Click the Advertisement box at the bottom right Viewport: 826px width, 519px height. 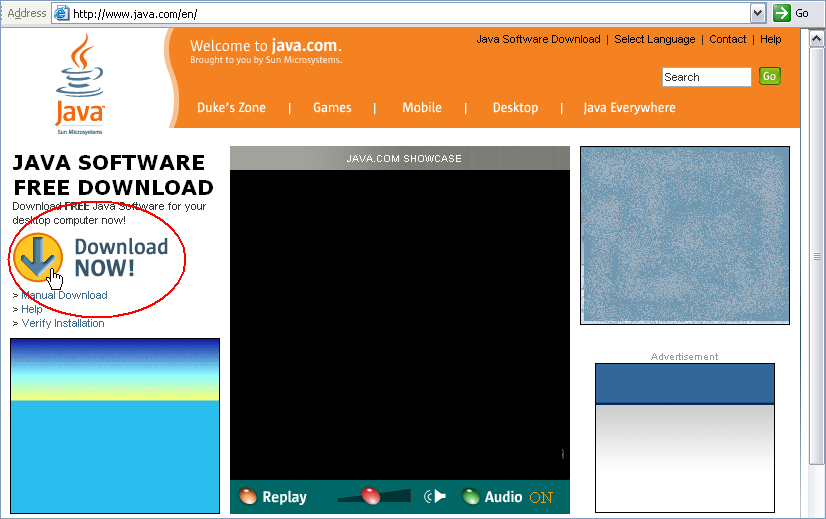pyautogui.click(x=685, y=438)
